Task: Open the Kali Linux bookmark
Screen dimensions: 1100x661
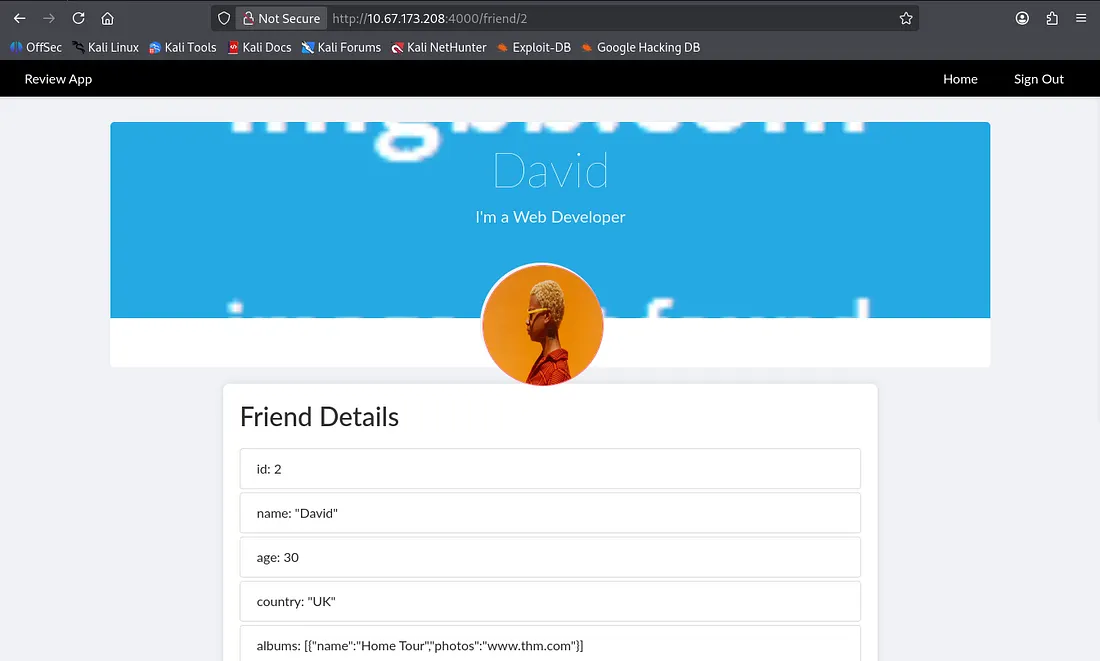Action: tap(105, 47)
